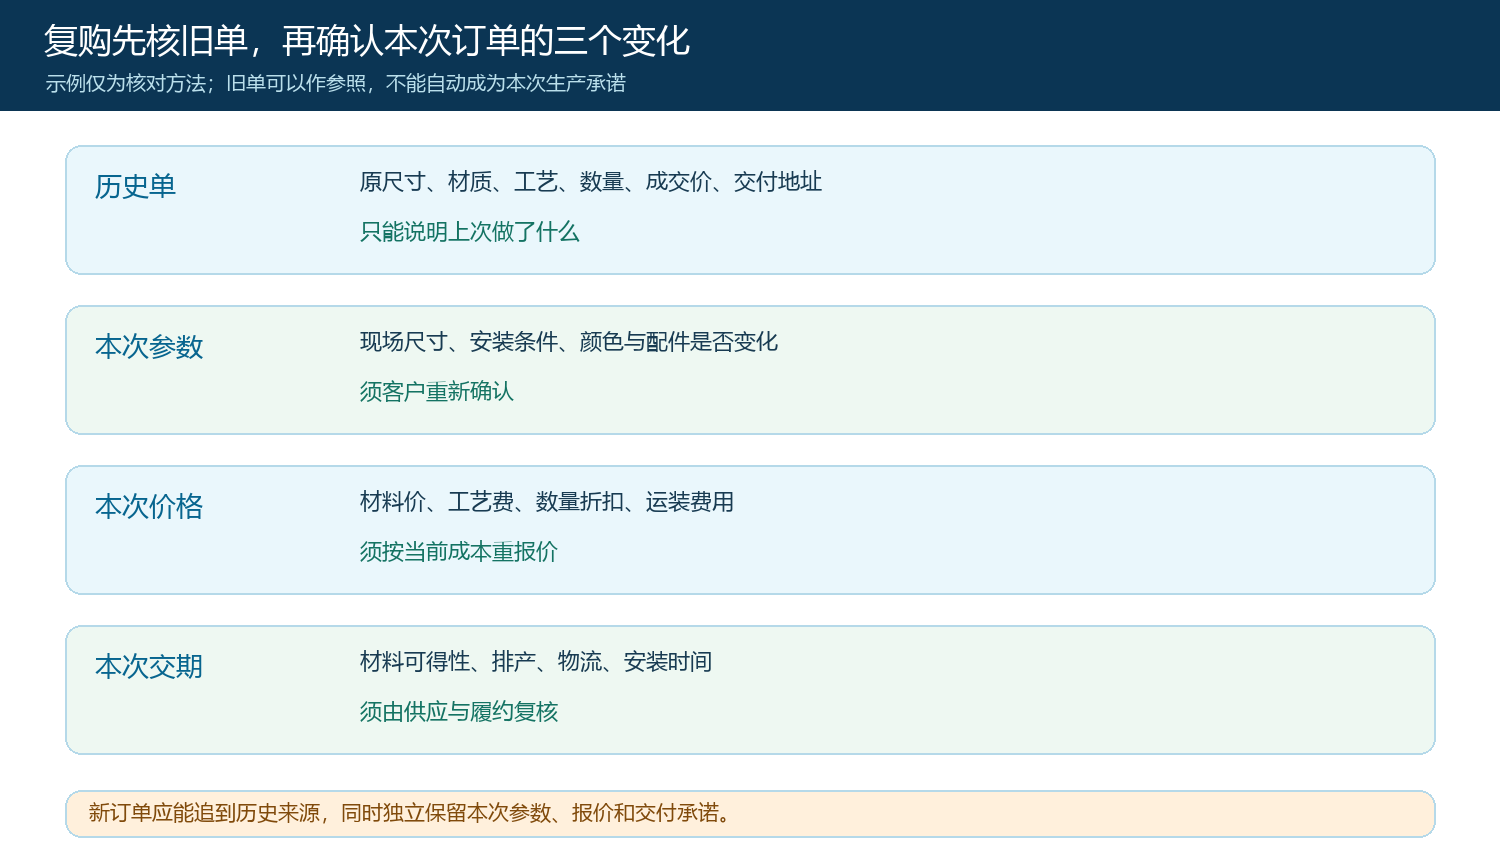Click the green note 须由供应与履约复核
1500x845 pixels.
(459, 711)
